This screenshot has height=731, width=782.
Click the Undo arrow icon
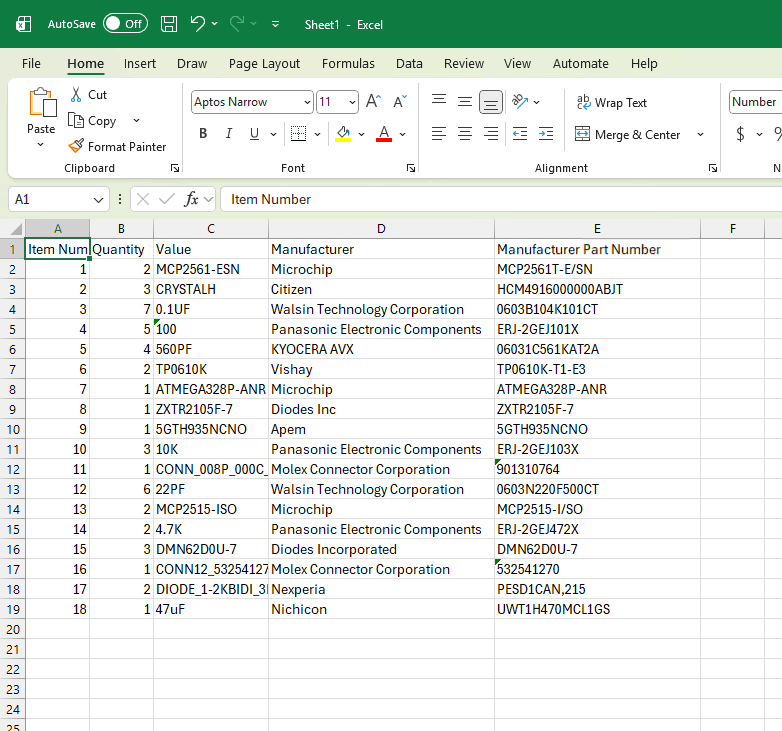[198, 24]
